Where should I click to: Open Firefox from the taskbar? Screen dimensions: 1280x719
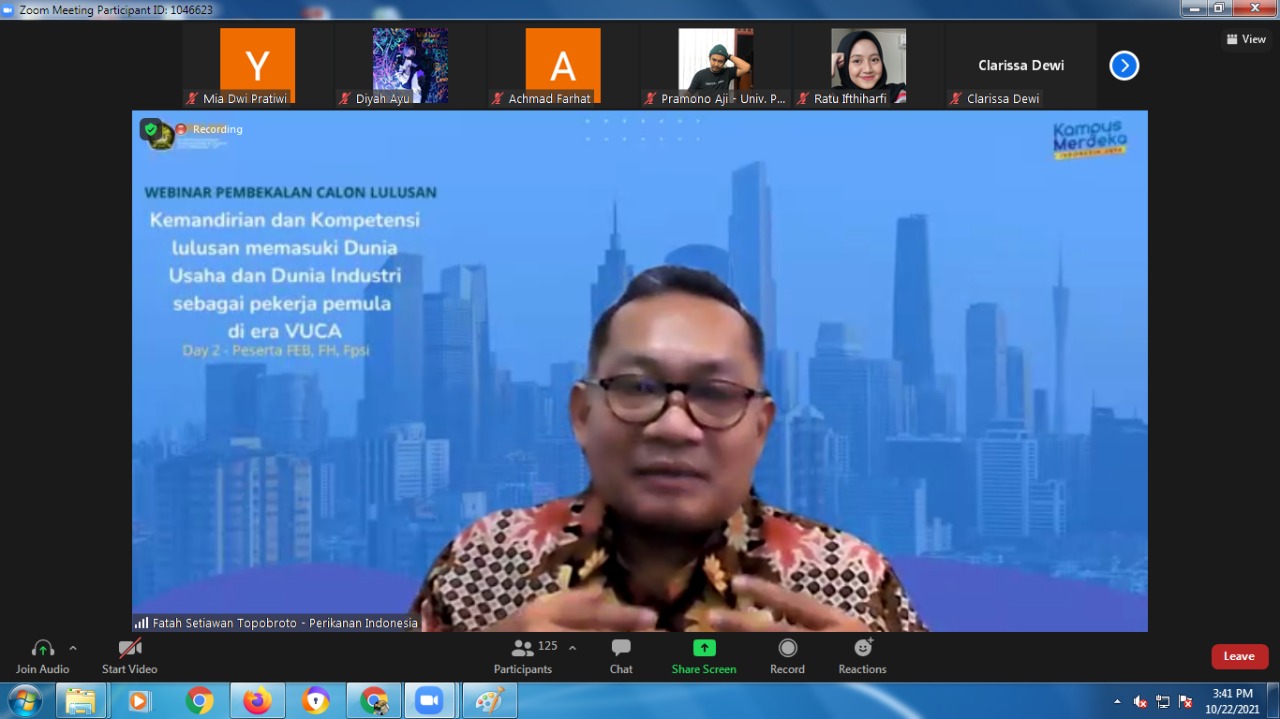[x=257, y=701]
